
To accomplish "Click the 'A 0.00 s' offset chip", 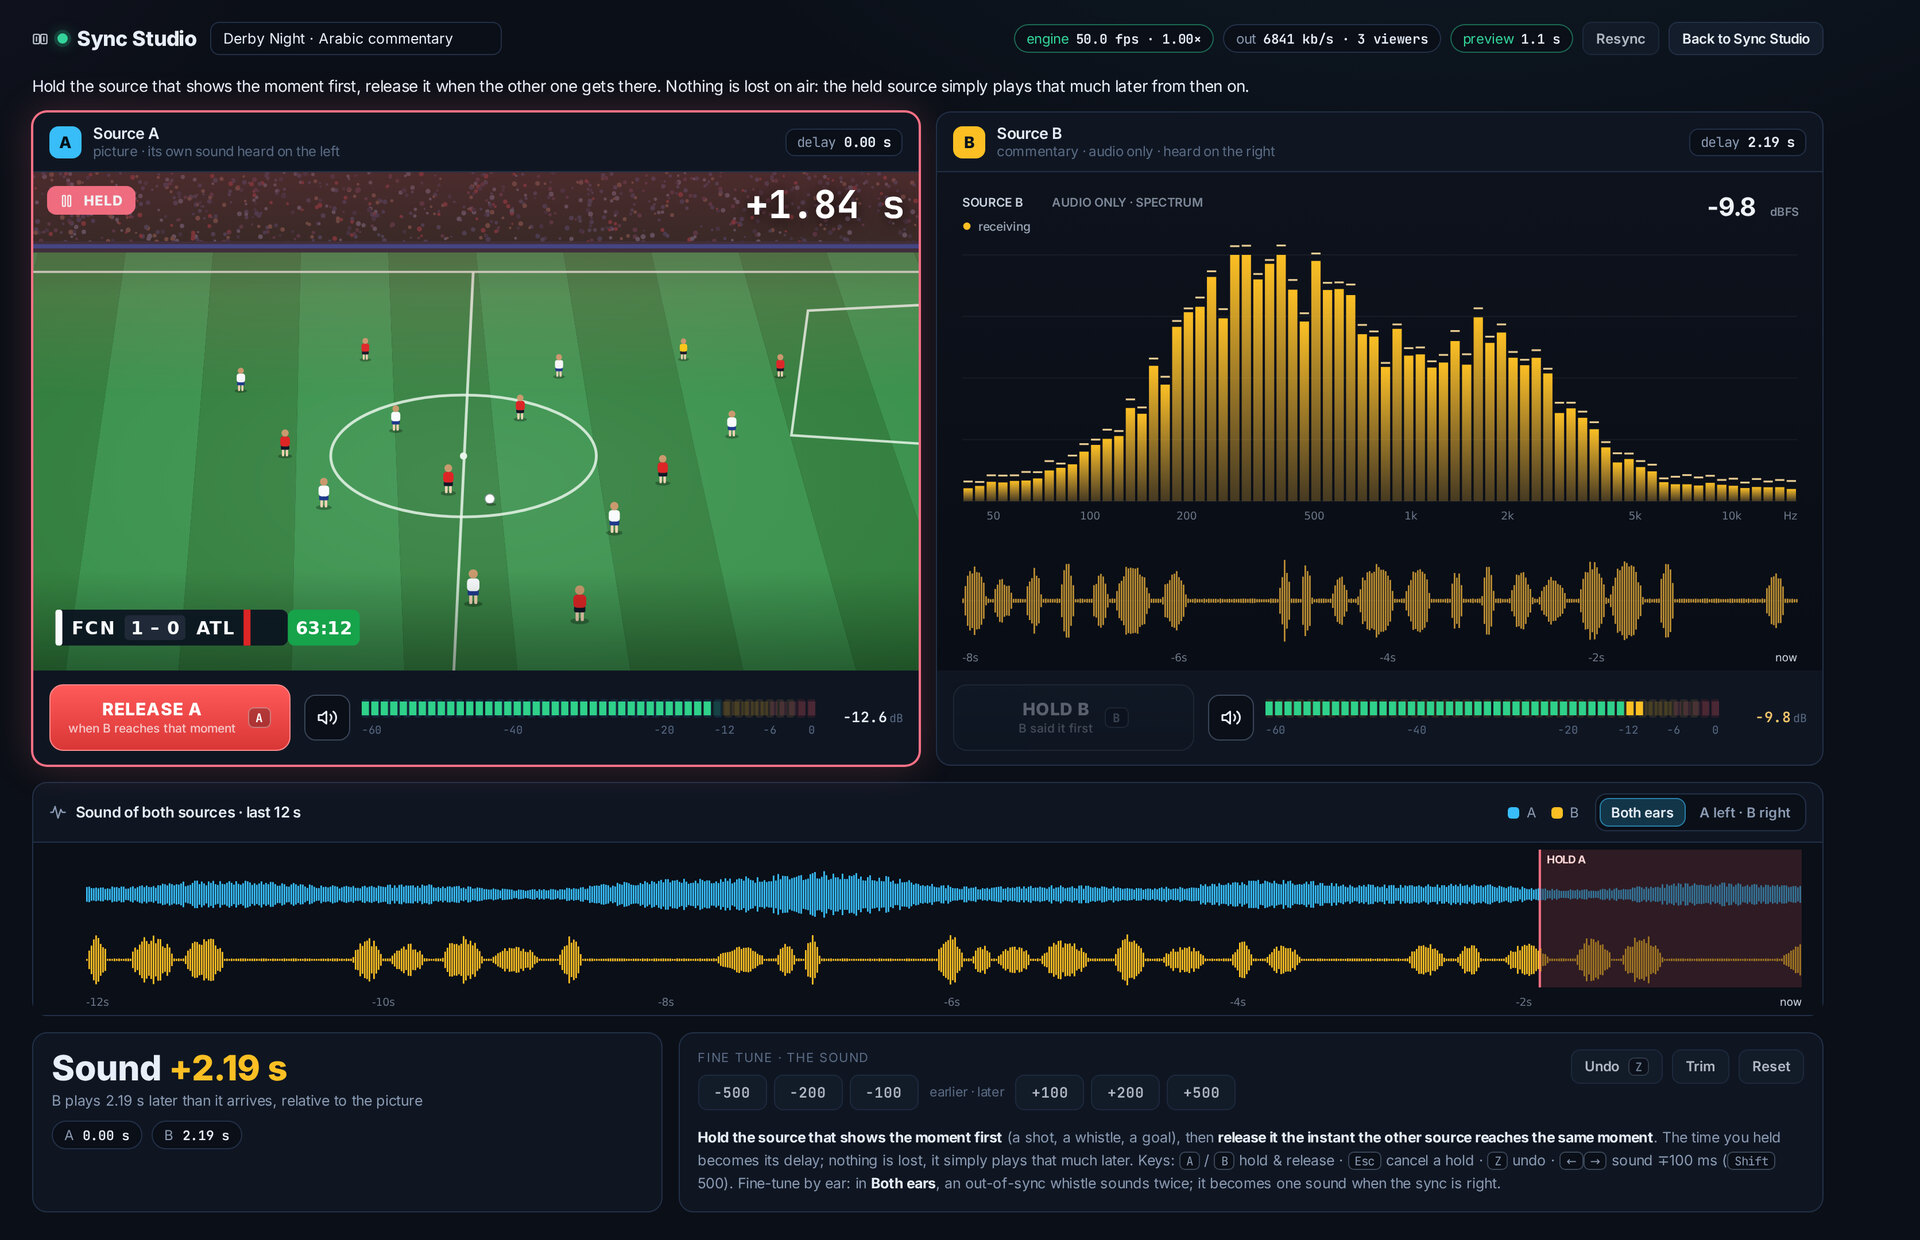I will pyautogui.click(x=97, y=1135).
